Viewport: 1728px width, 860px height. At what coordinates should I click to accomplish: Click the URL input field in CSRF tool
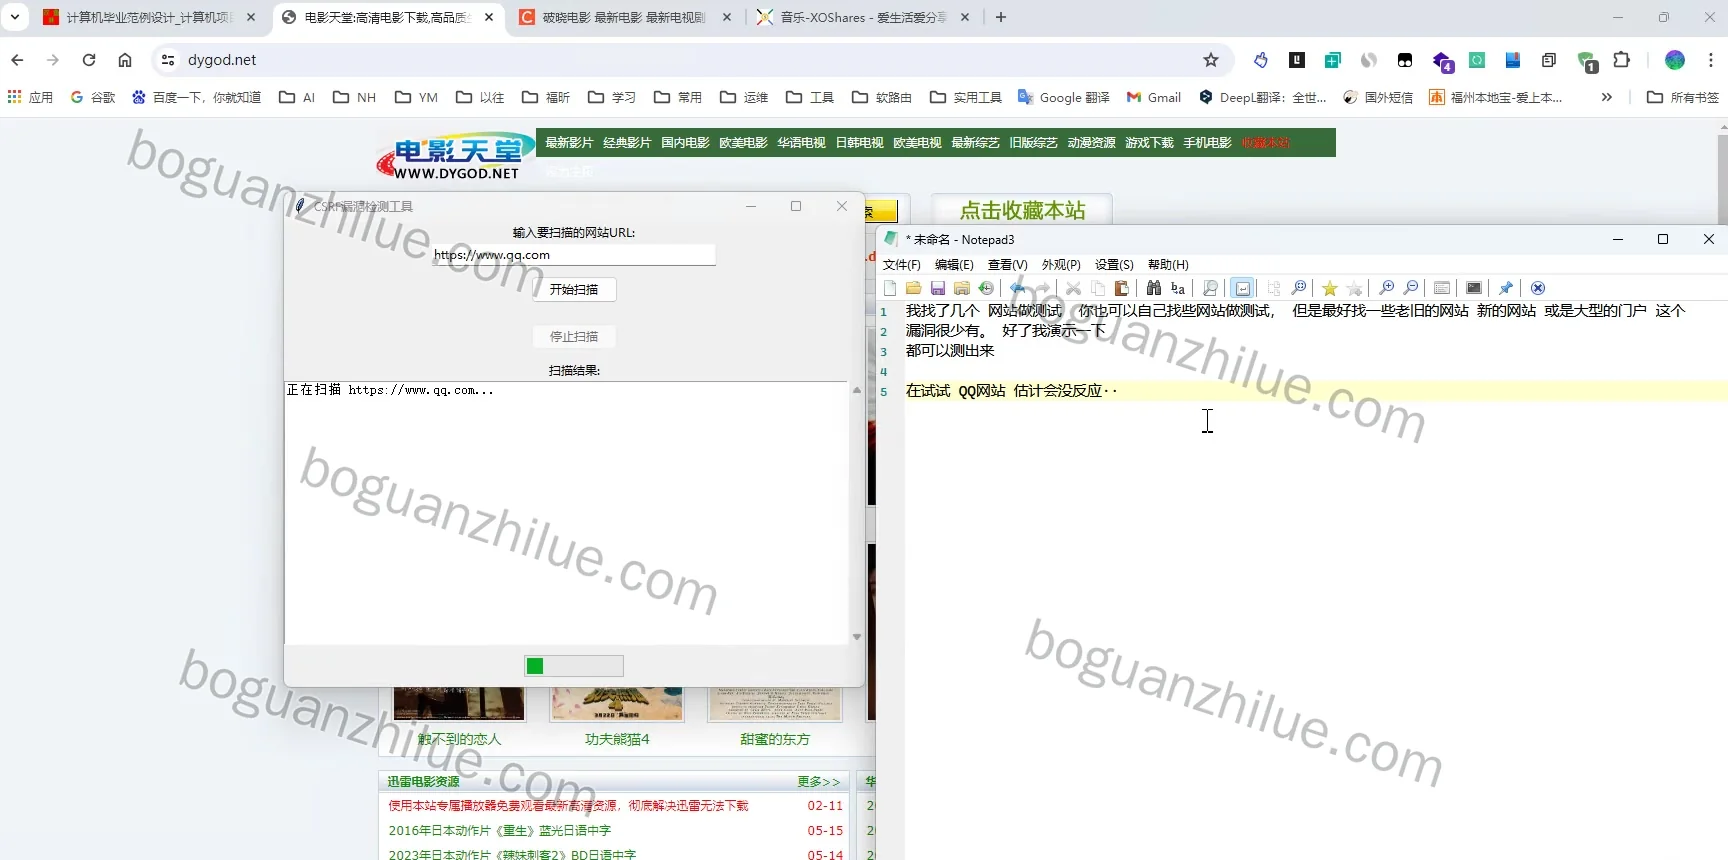pos(574,255)
